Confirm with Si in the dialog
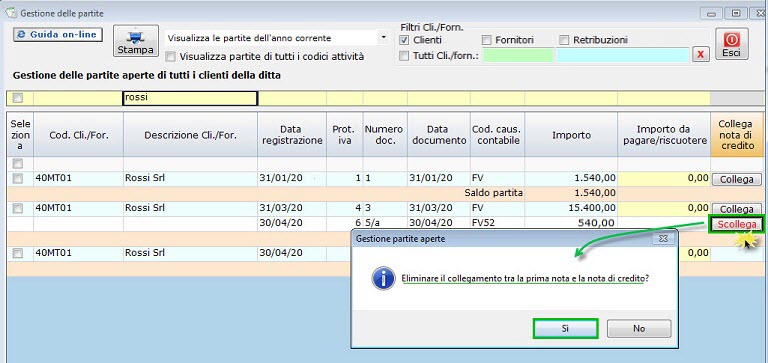 tap(565, 329)
